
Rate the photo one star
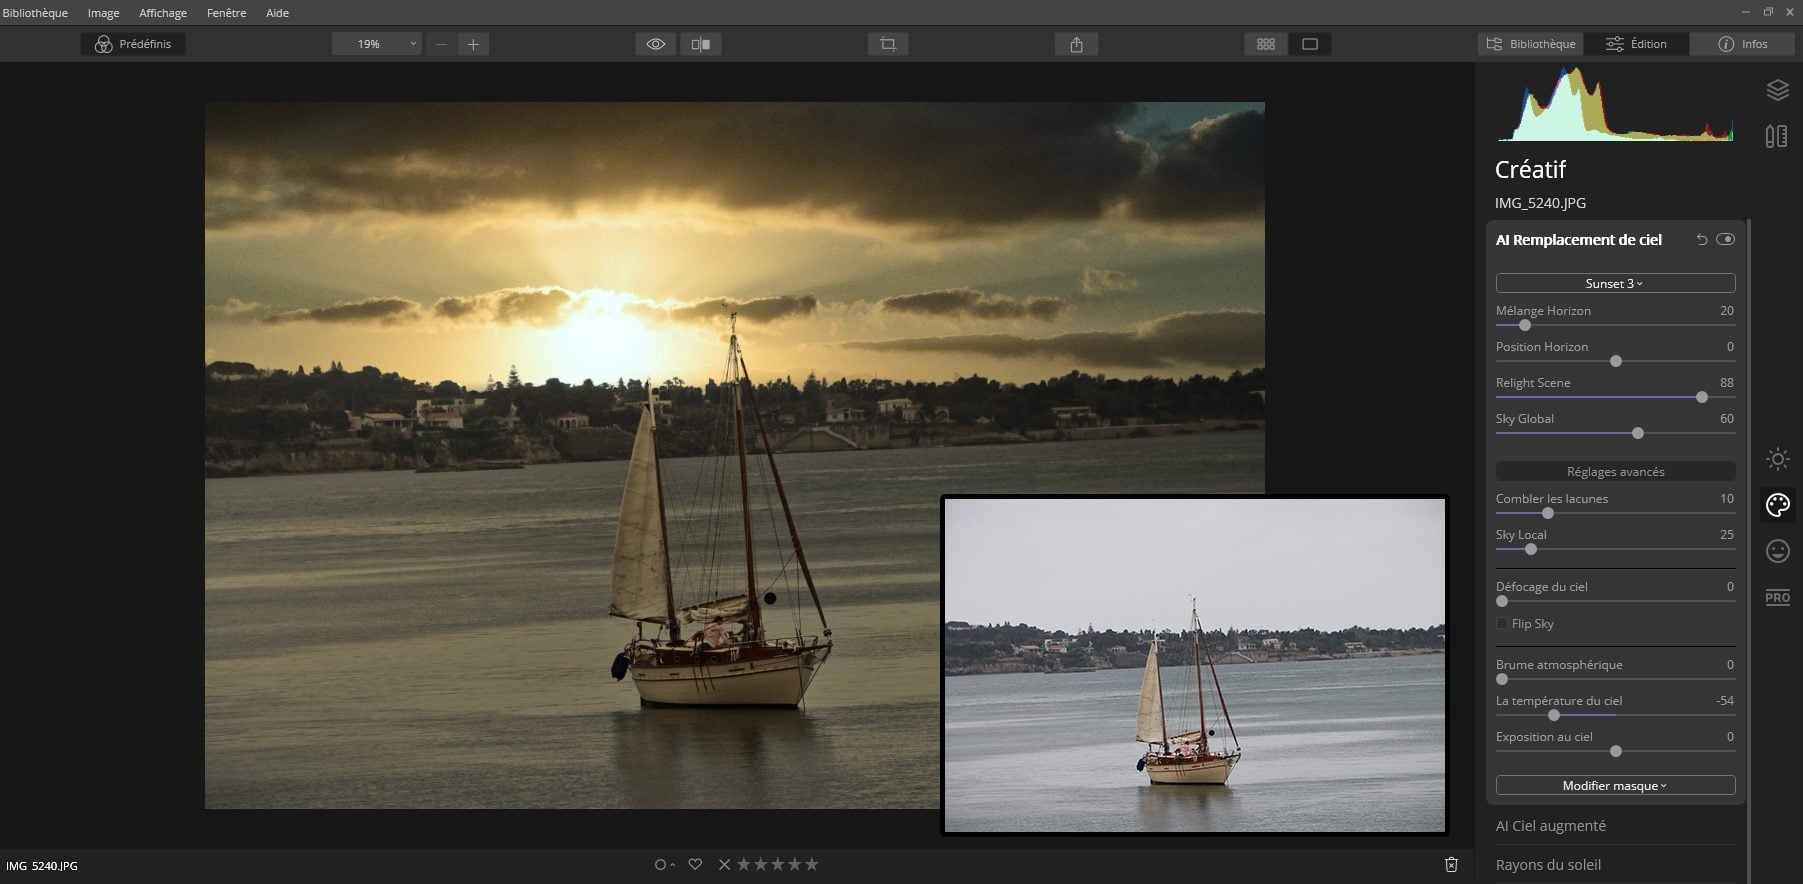click(743, 865)
